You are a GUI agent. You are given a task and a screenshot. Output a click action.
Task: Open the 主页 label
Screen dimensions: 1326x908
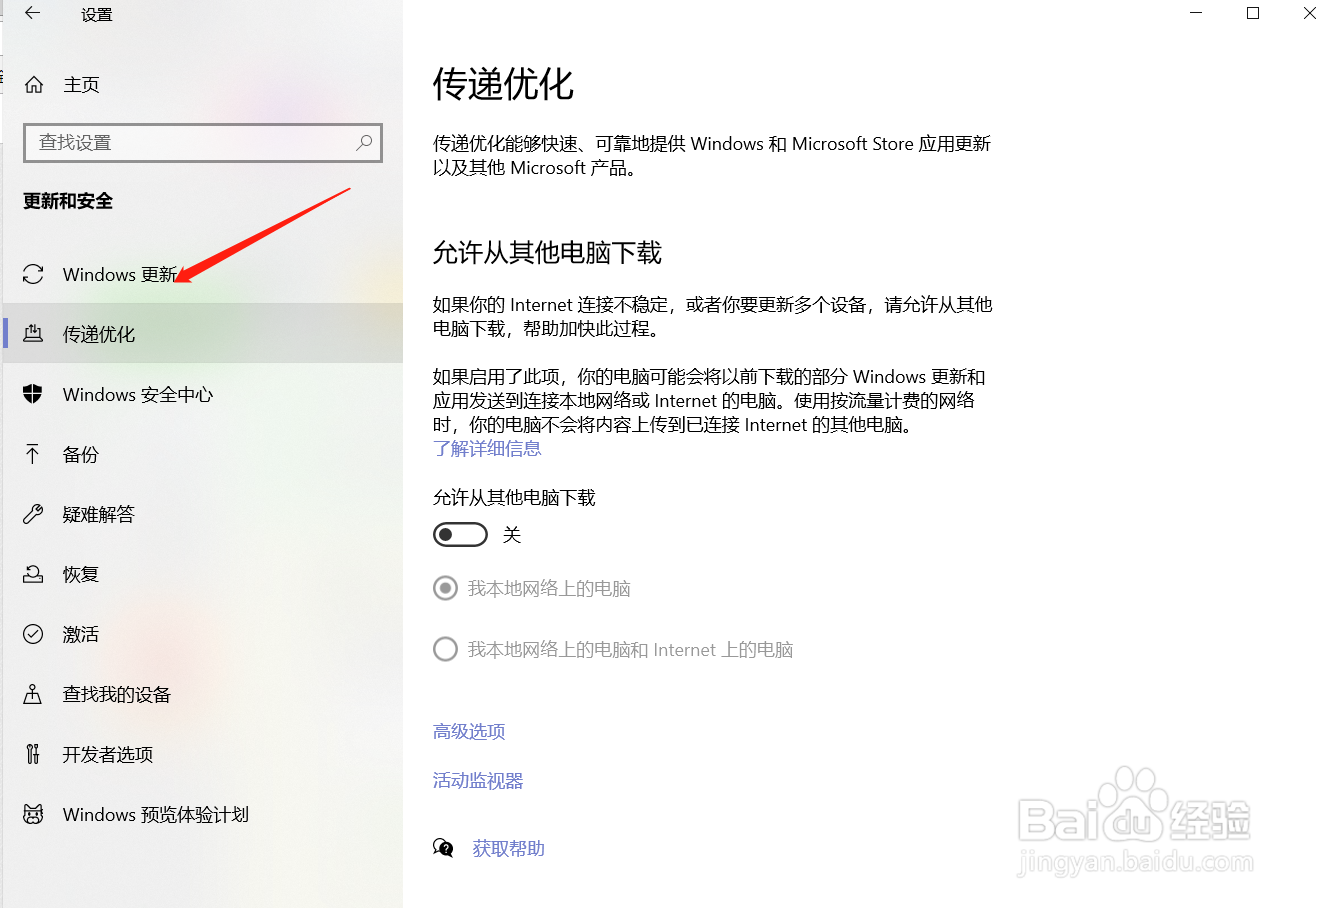coord(81,85)
